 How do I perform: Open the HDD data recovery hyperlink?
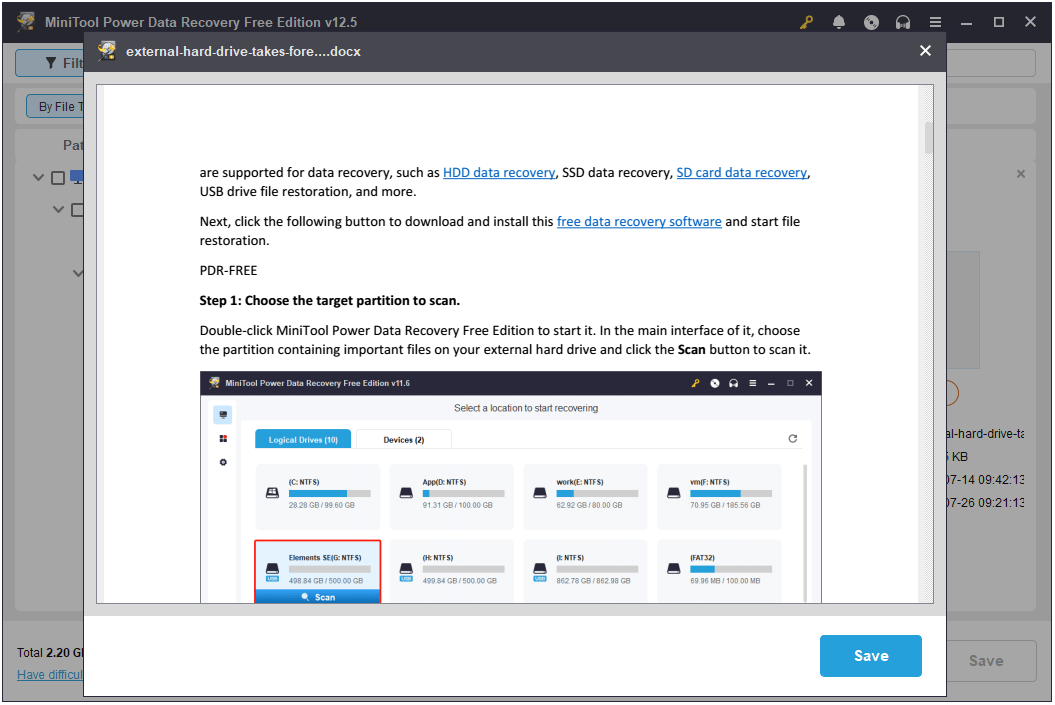[x=499, y=172]
